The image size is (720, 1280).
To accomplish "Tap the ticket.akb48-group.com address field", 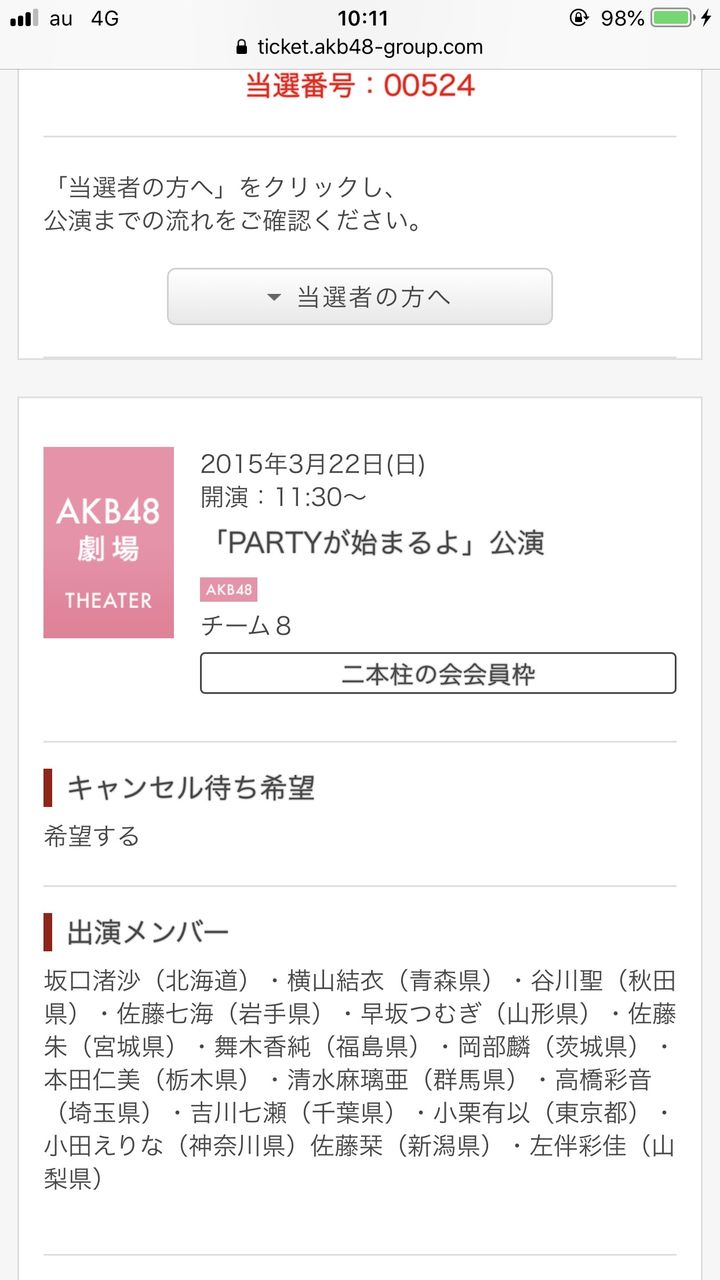I will click(x=360, y=47).
